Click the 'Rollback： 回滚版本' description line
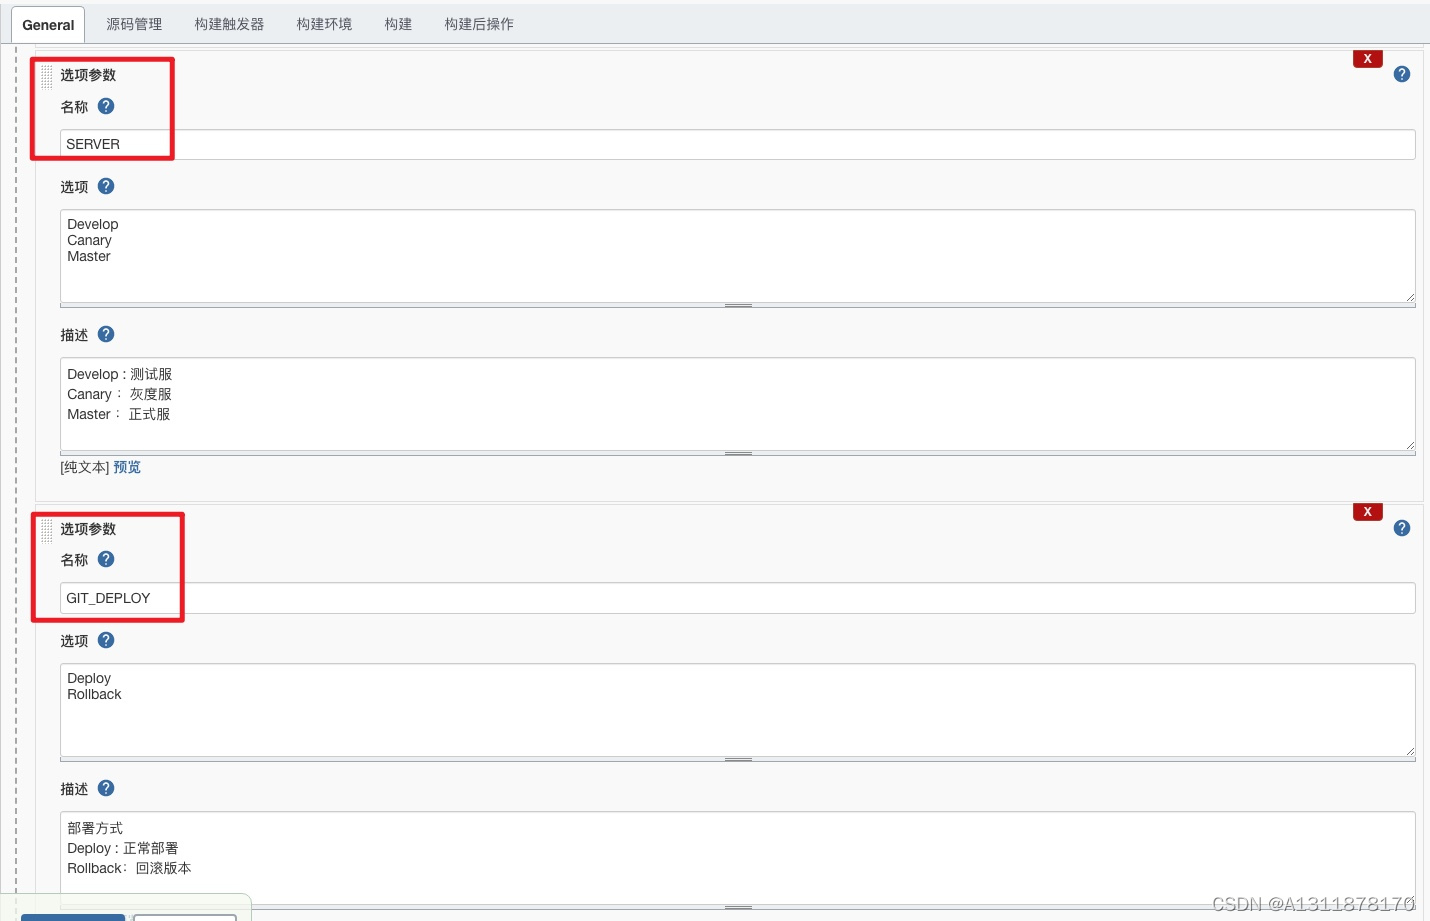Image resolution: width=1430 pixels, height=921 pixels. (x=129, y=868)
